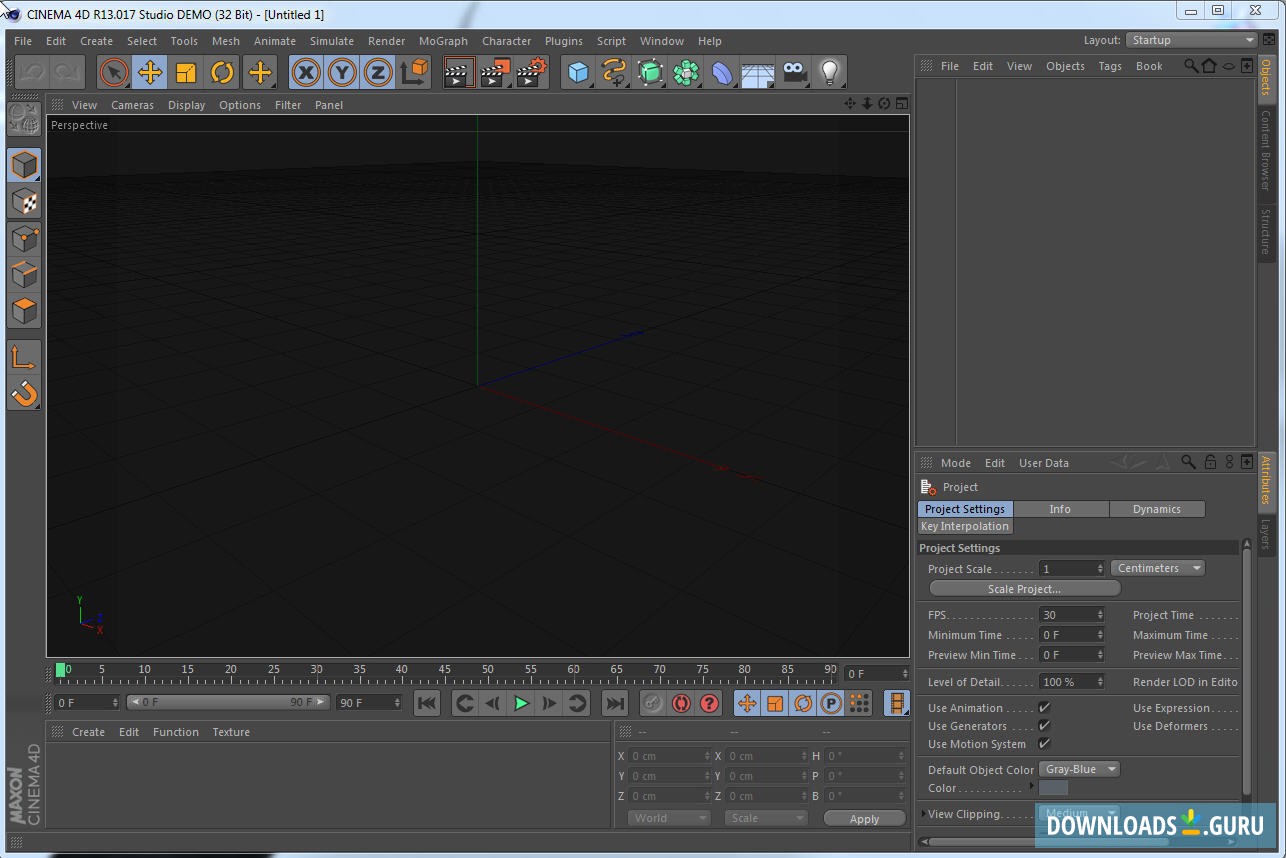Toggle the X-axis lock
This screenshot has height=858, width=1286.
(306, 73)
